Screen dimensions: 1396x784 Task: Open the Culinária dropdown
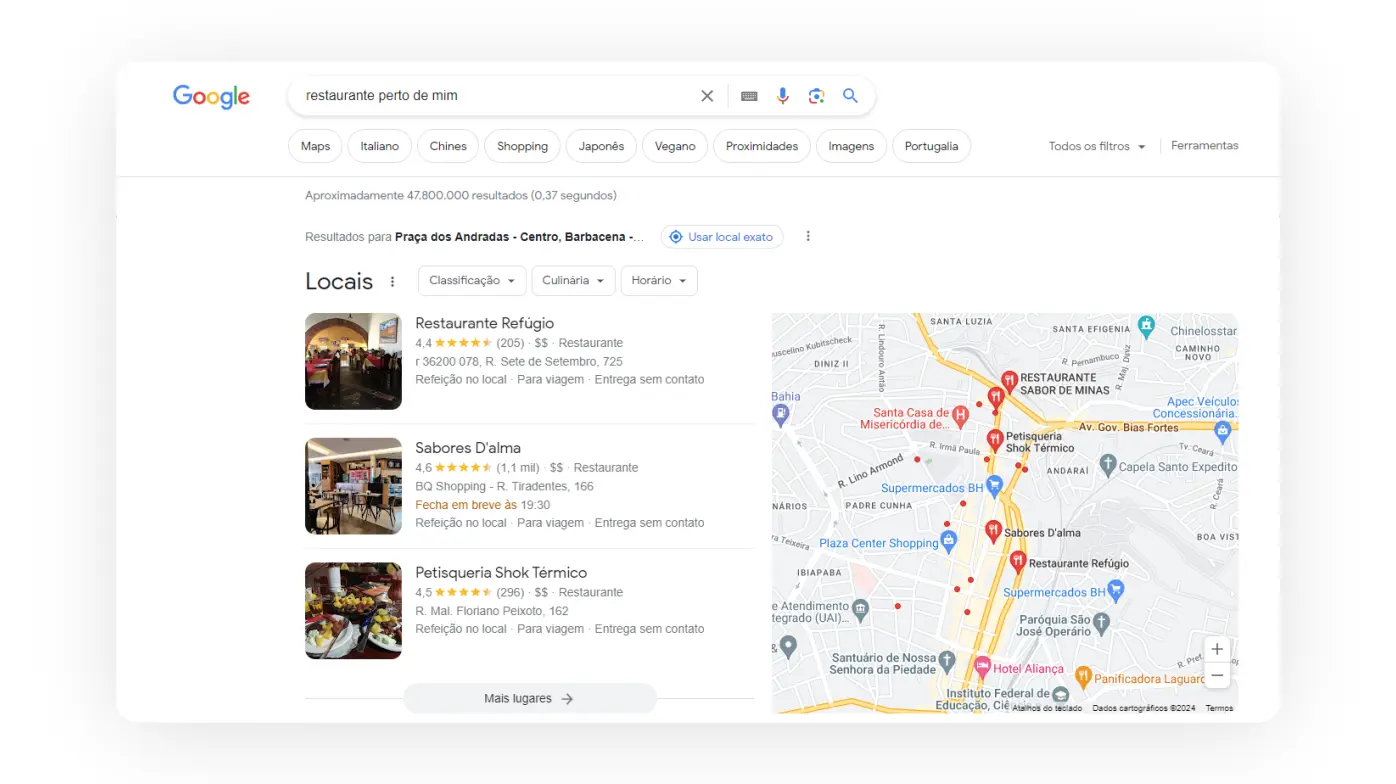pyautogui.click(x=573, y=281)
